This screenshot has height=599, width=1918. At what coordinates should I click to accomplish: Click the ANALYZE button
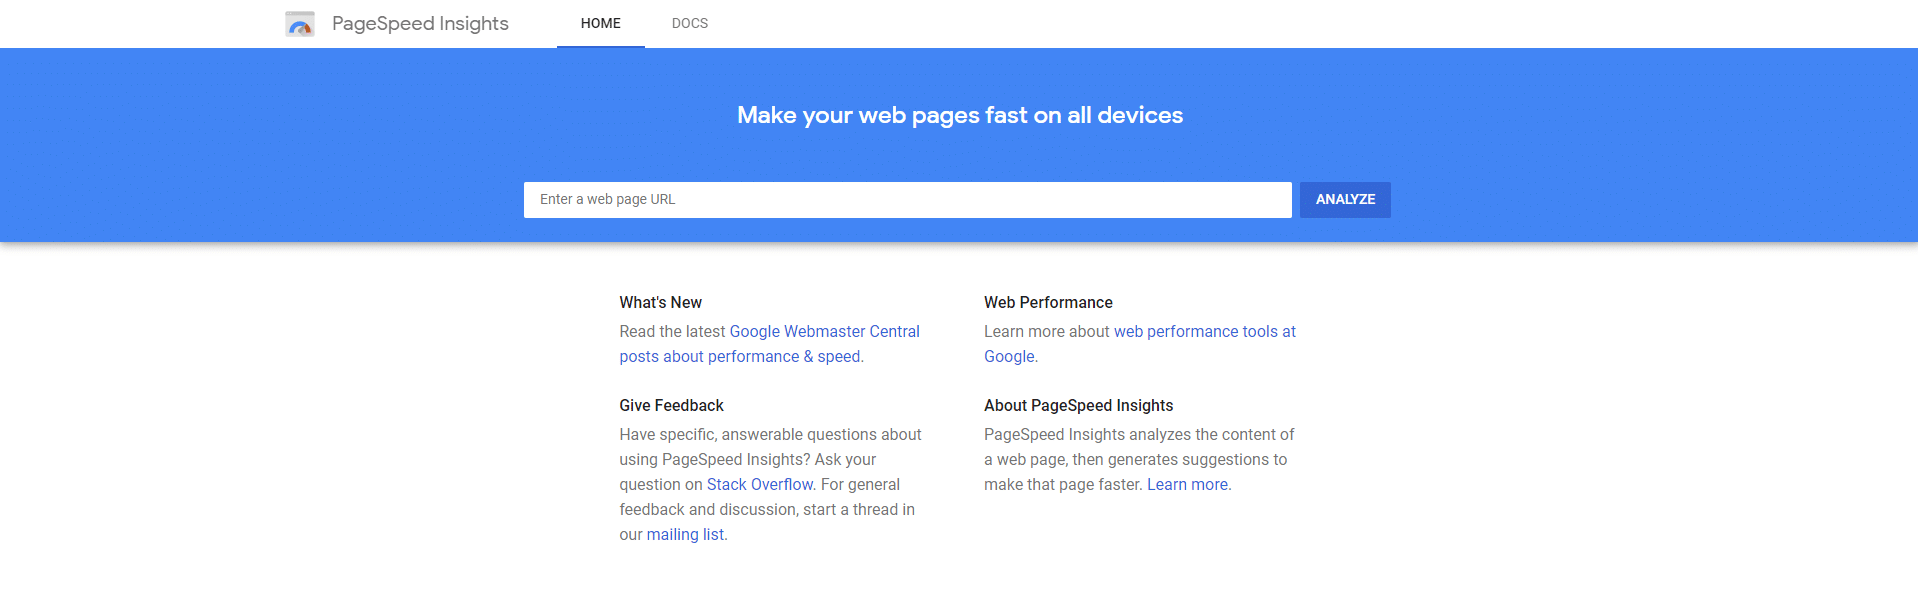(1345, 200)
